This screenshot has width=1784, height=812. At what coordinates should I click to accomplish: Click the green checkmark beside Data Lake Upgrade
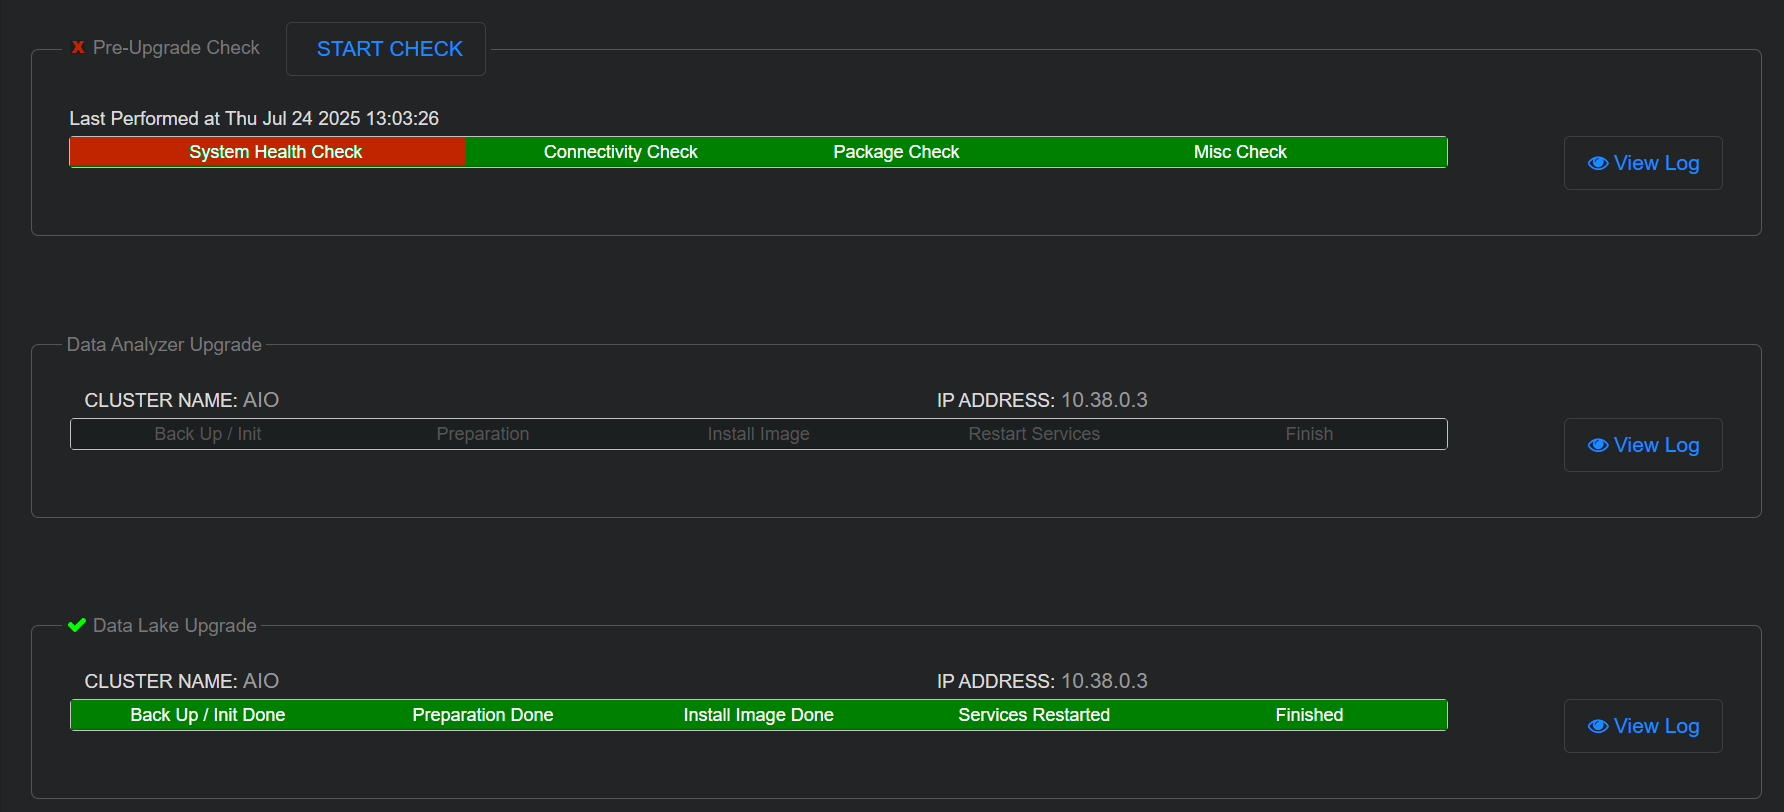point(77,625)
